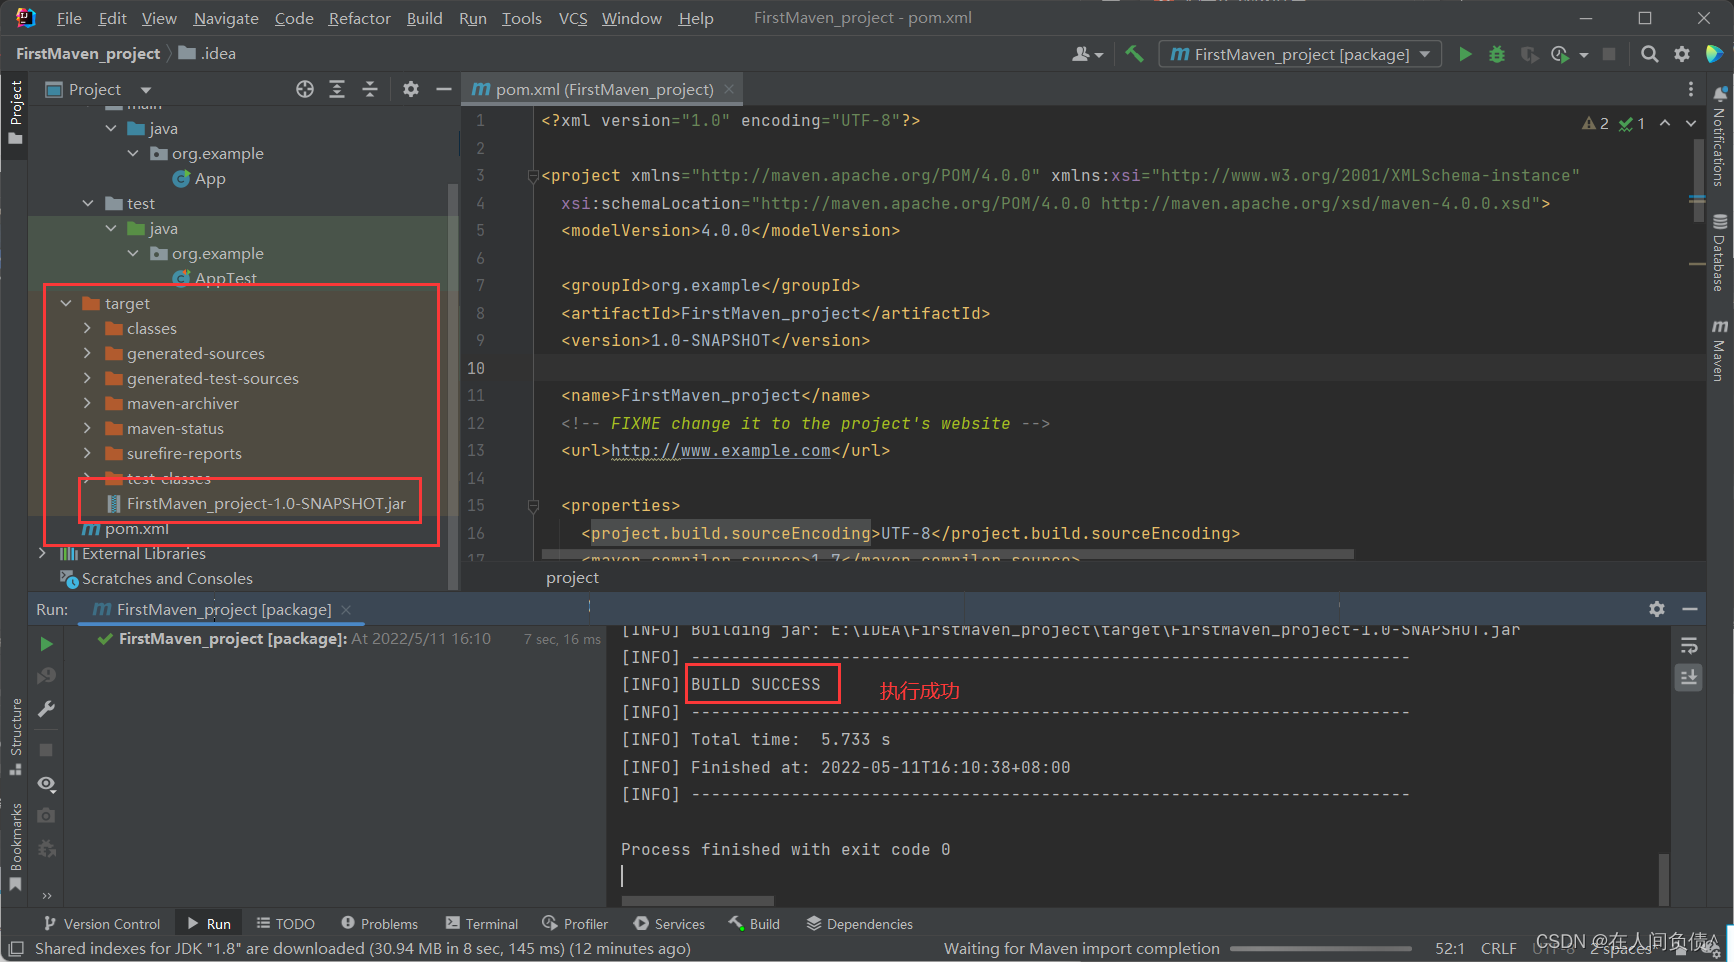Select pom.xml in the Project tree
The height and width of the screenshot is (962, 1734).
coord(125,528)
